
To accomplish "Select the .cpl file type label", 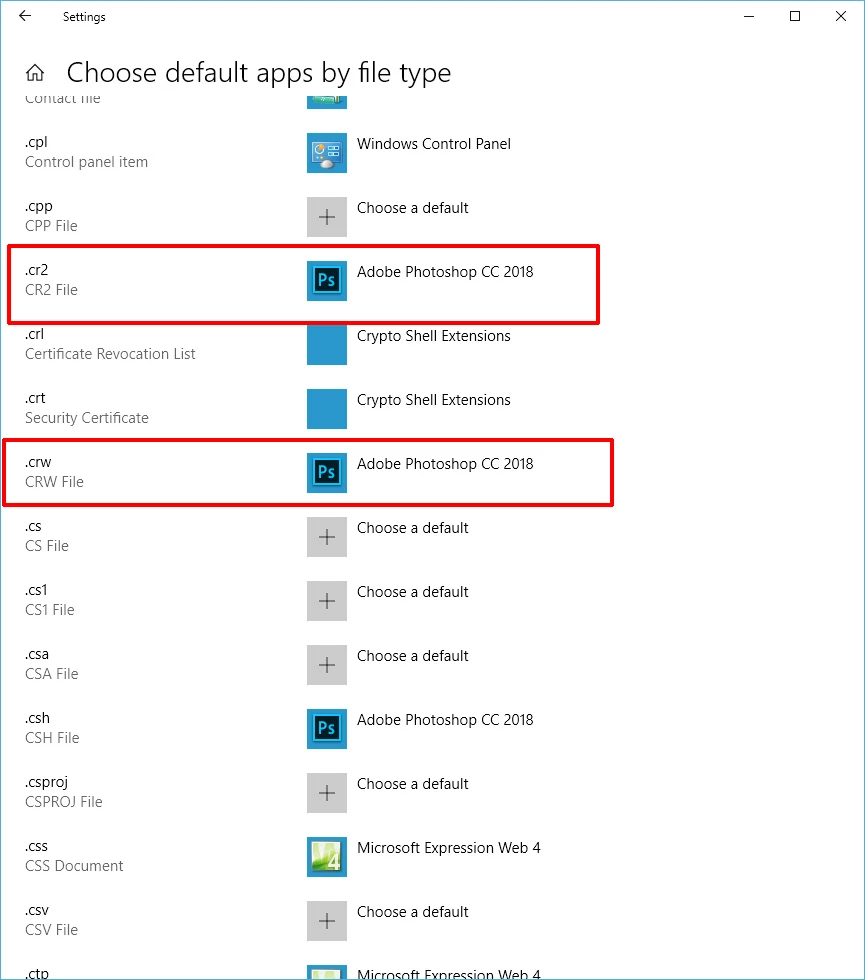I will (x=36, y=142).
